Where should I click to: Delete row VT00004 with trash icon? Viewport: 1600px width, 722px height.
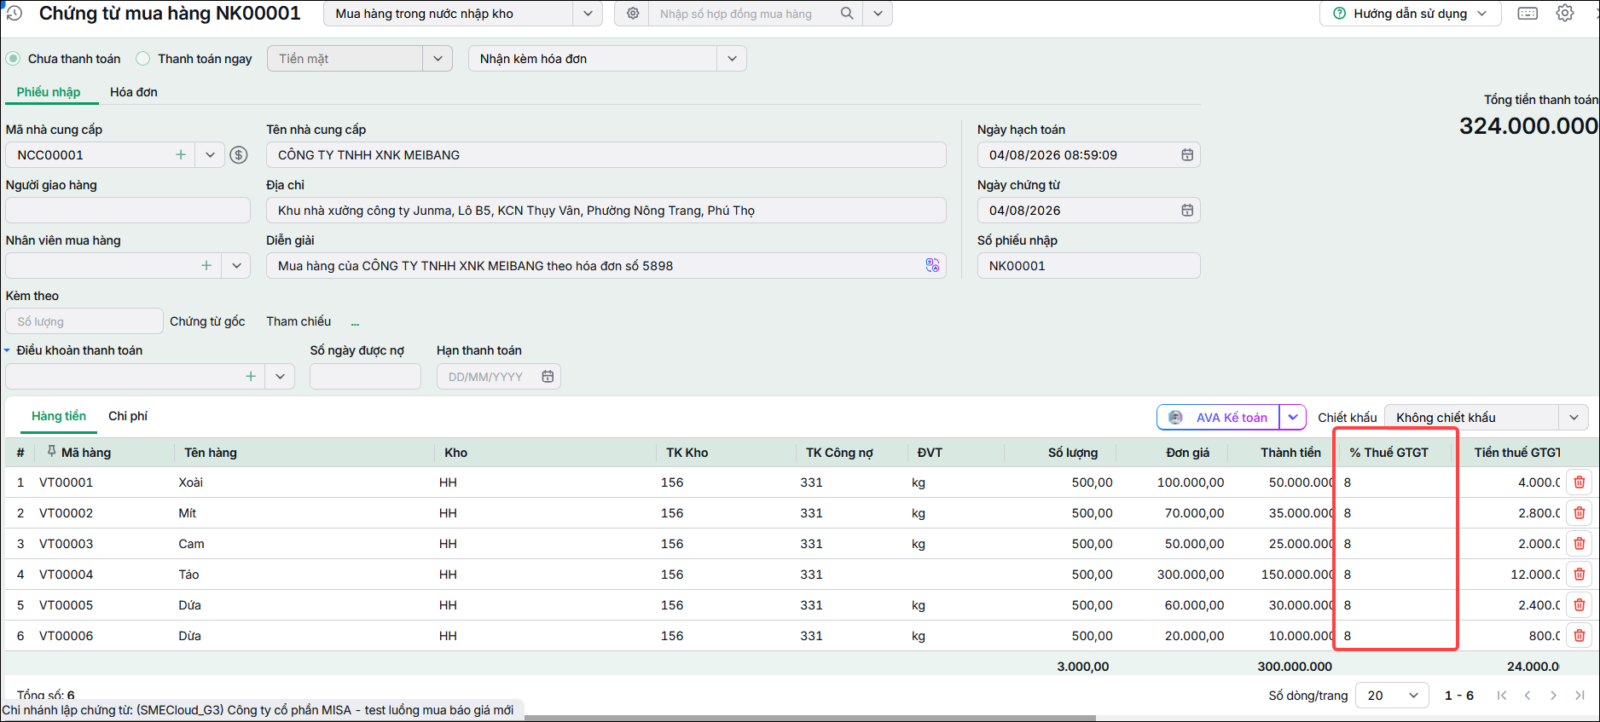[x=1579, y=575]
